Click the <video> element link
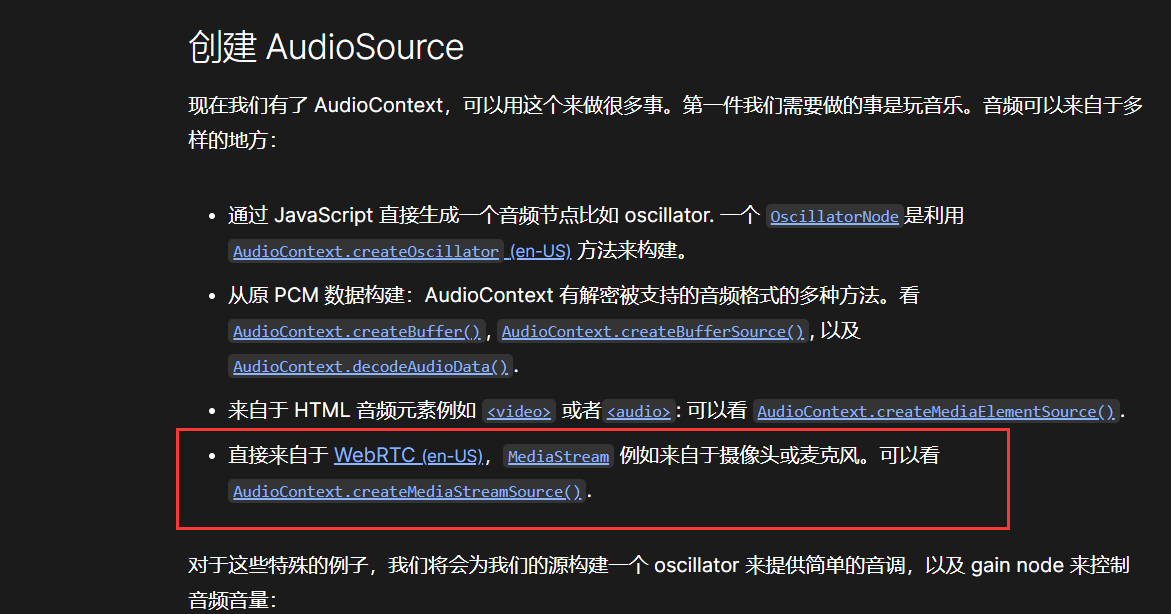 pos(519,412)
